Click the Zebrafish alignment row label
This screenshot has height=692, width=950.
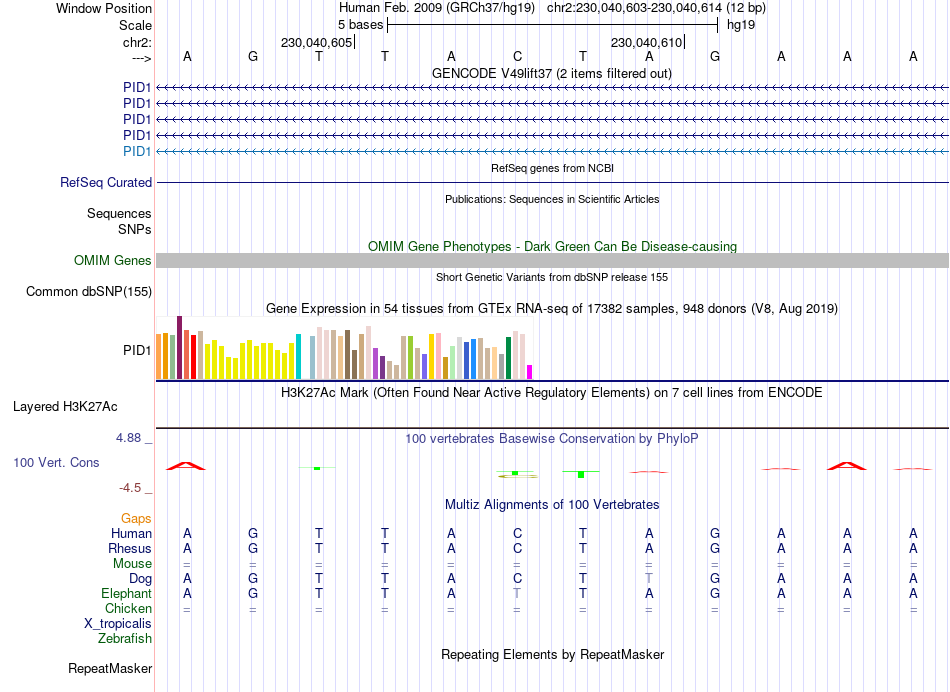125,639
